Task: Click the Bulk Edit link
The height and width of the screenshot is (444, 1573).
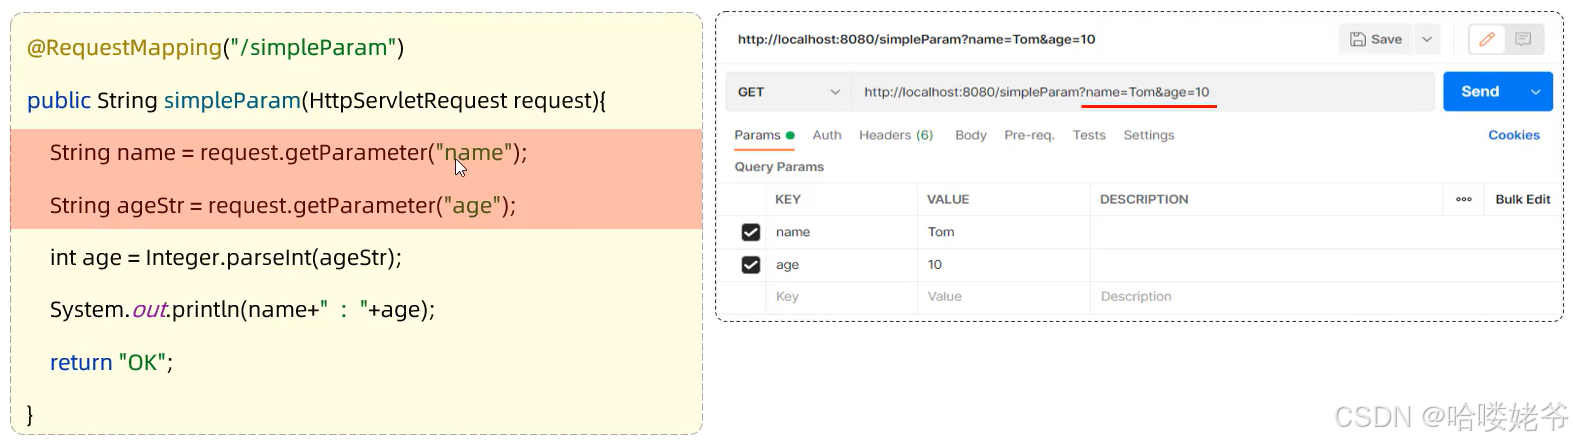Action: coord(1523,199)
